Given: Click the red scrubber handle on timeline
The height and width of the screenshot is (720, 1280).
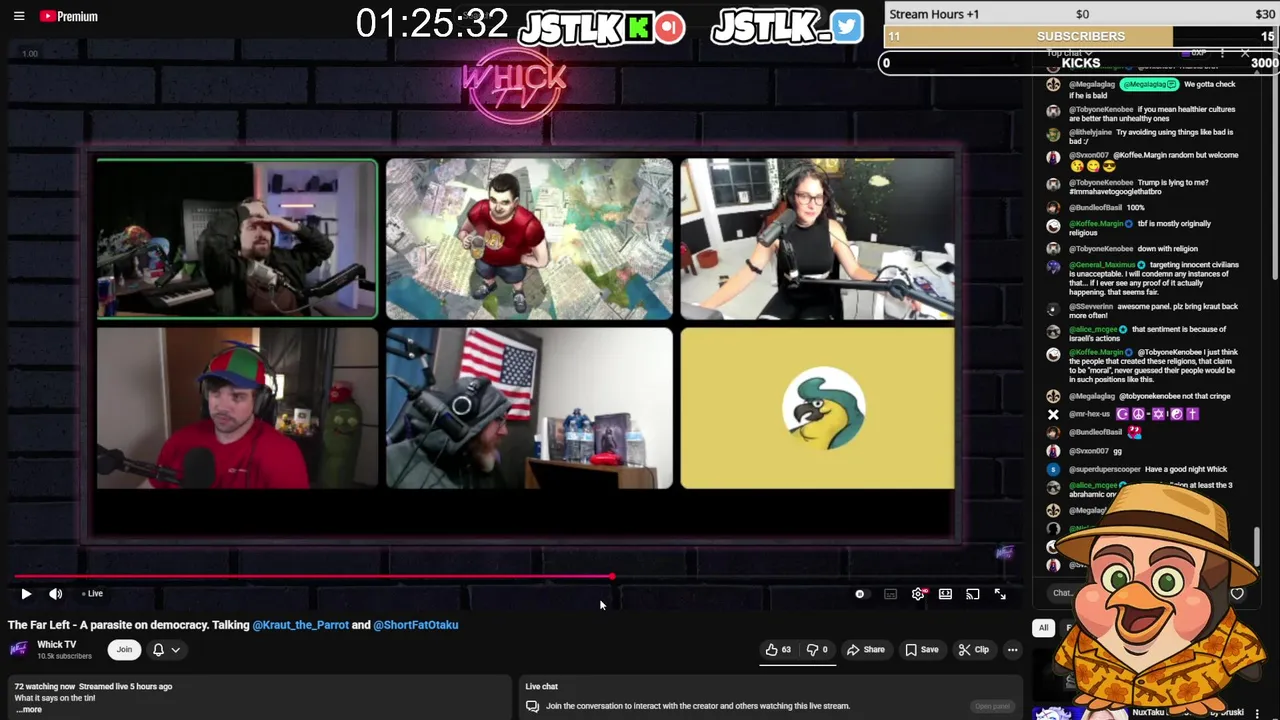Looking at the screenshot, I should [x=611, y=577].
